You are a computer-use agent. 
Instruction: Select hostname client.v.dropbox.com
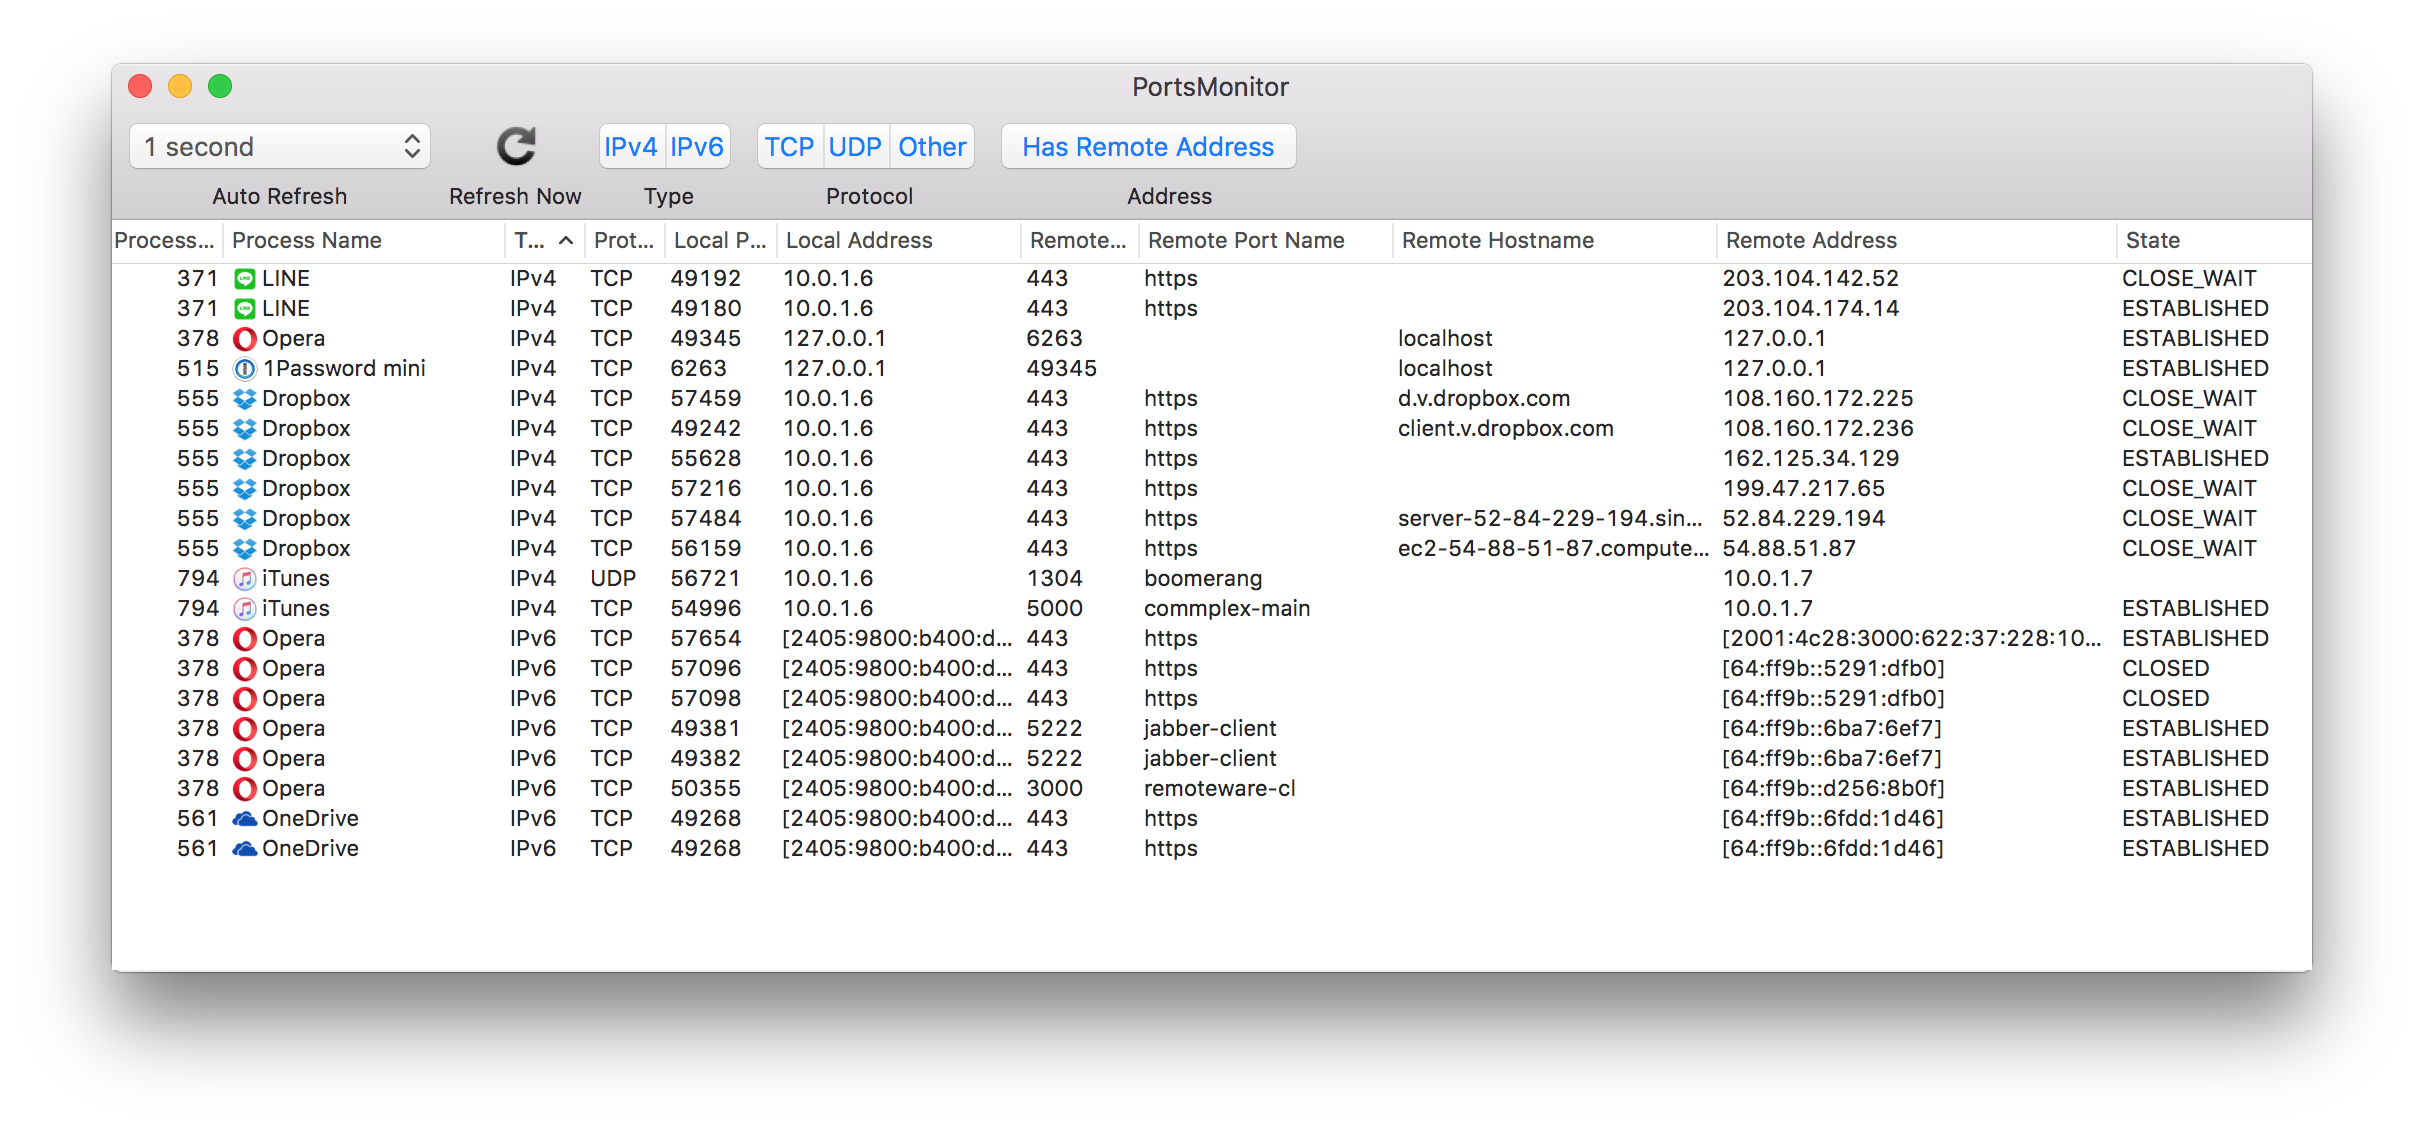[x=1506, y=429]
